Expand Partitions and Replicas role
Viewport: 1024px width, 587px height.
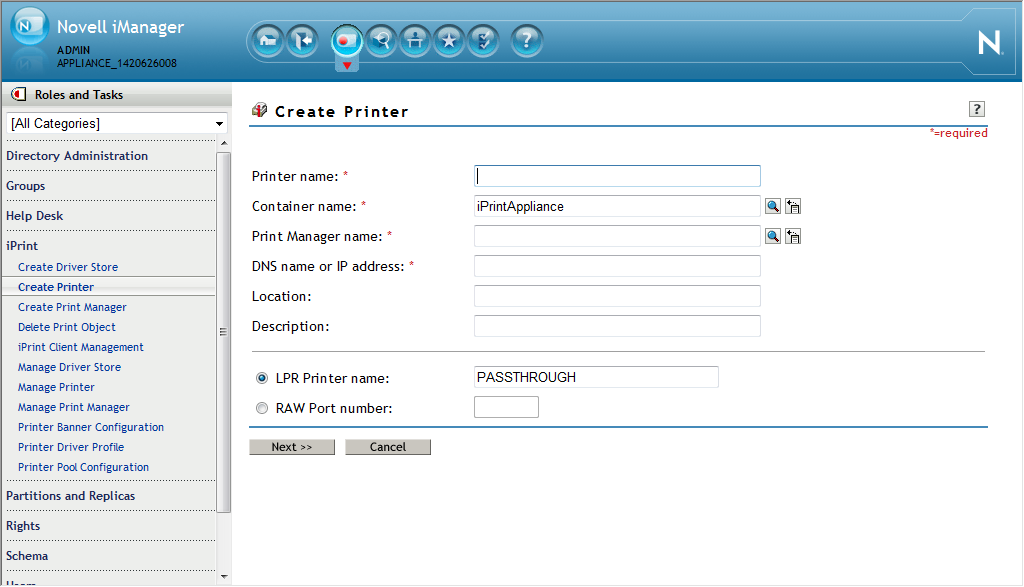71,496
